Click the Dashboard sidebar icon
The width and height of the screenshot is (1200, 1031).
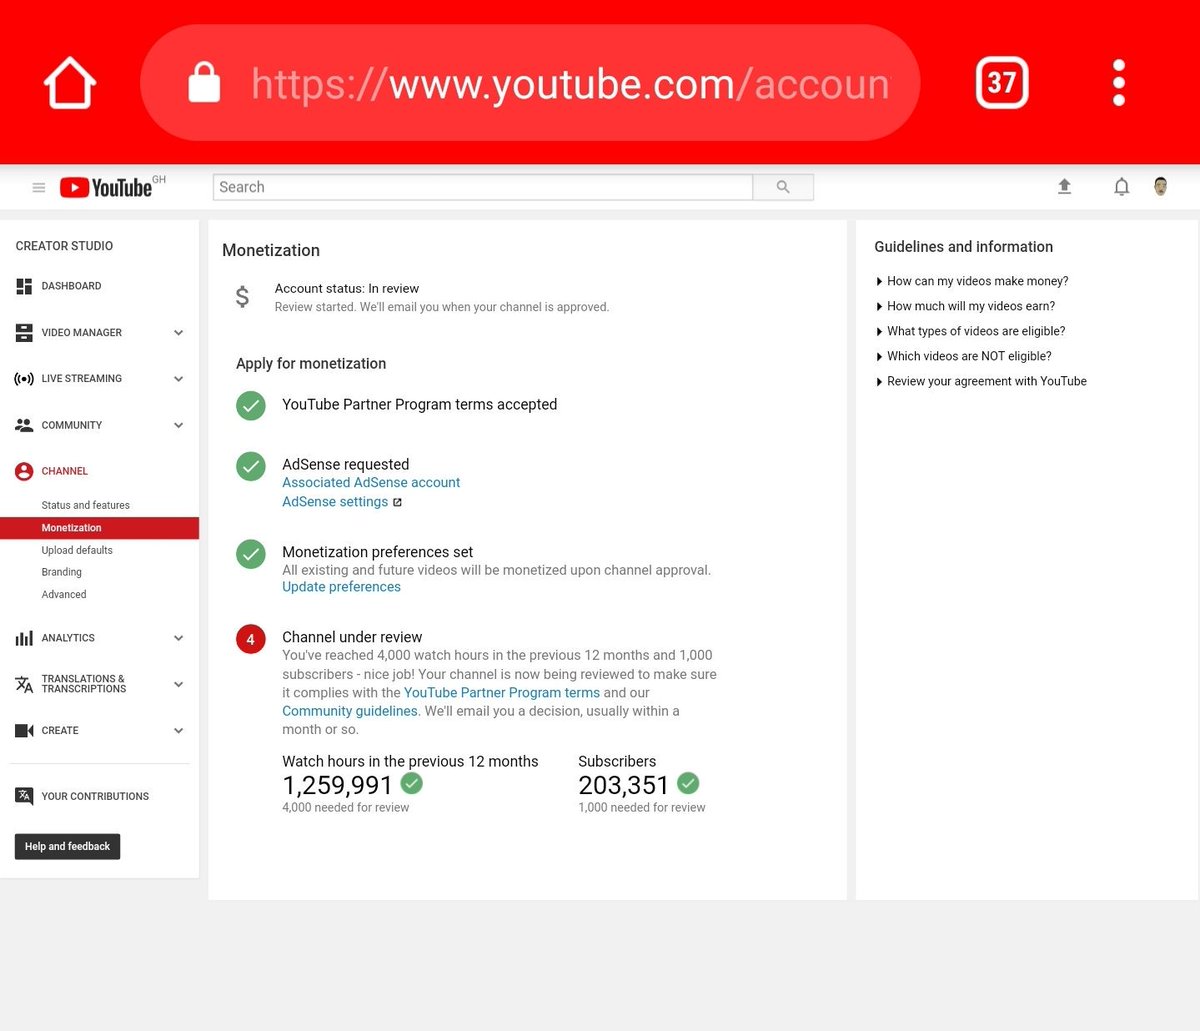pyautogui.click(x=24, y=287)
